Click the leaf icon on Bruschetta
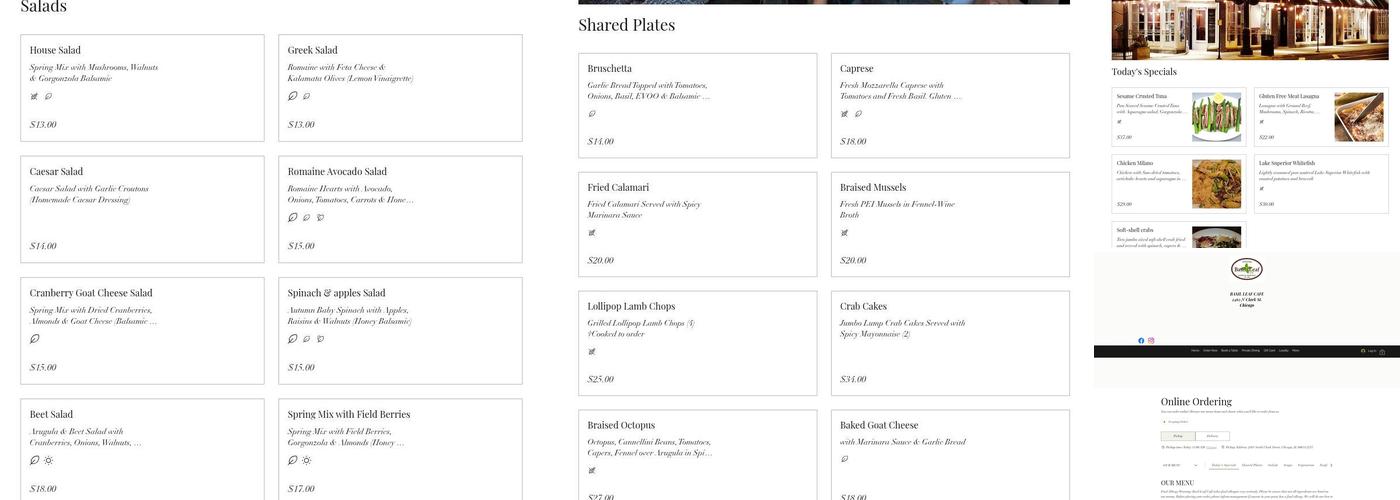Viewport: 1400px width, 500px height. [592, 114]
